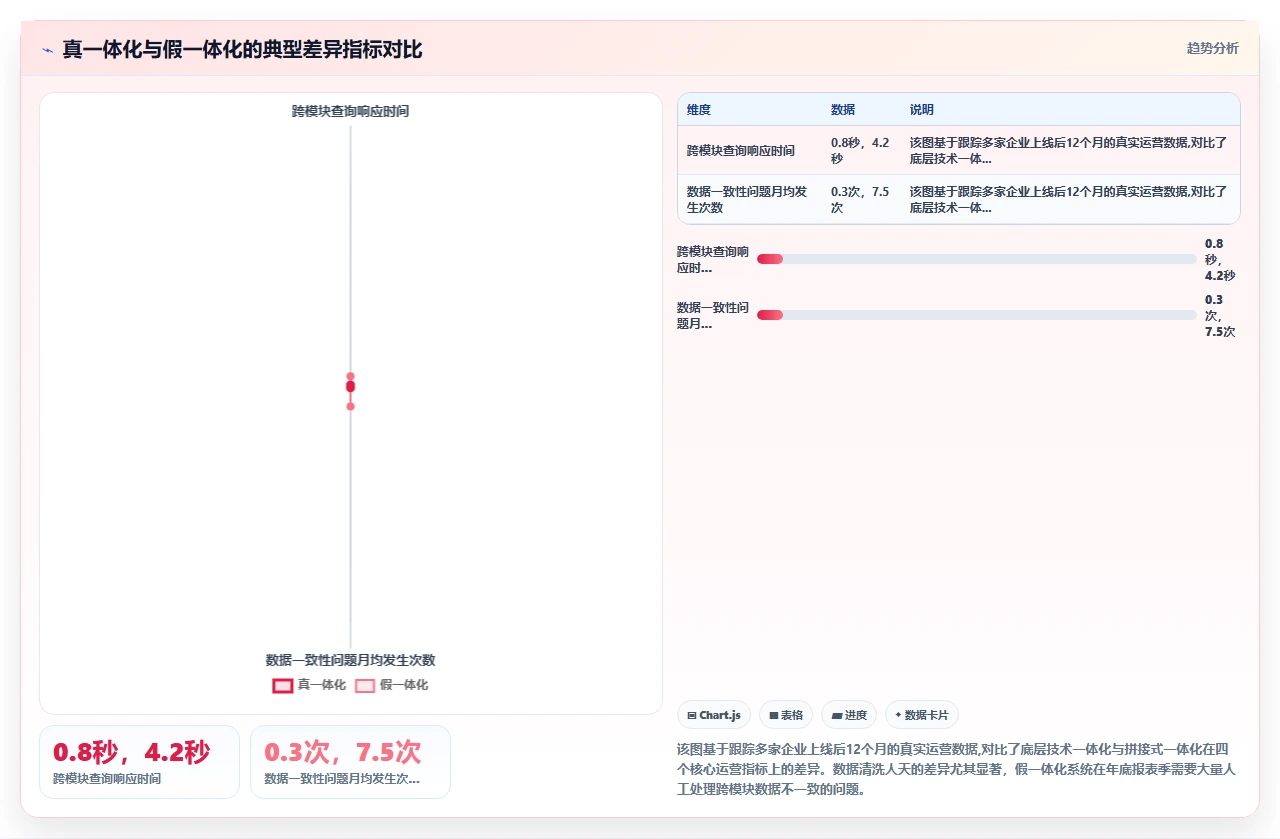Click the 数据 column header
1280x839 pixels.
coord(843,110)
